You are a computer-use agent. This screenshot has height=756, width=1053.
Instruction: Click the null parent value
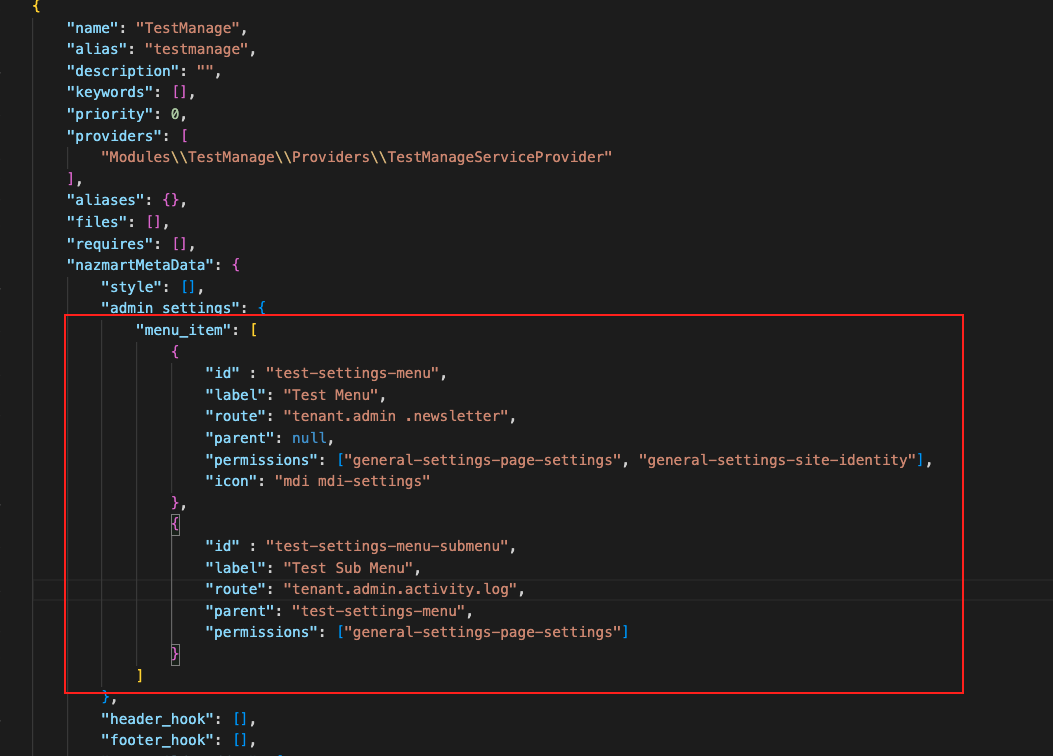coord(309,437)
